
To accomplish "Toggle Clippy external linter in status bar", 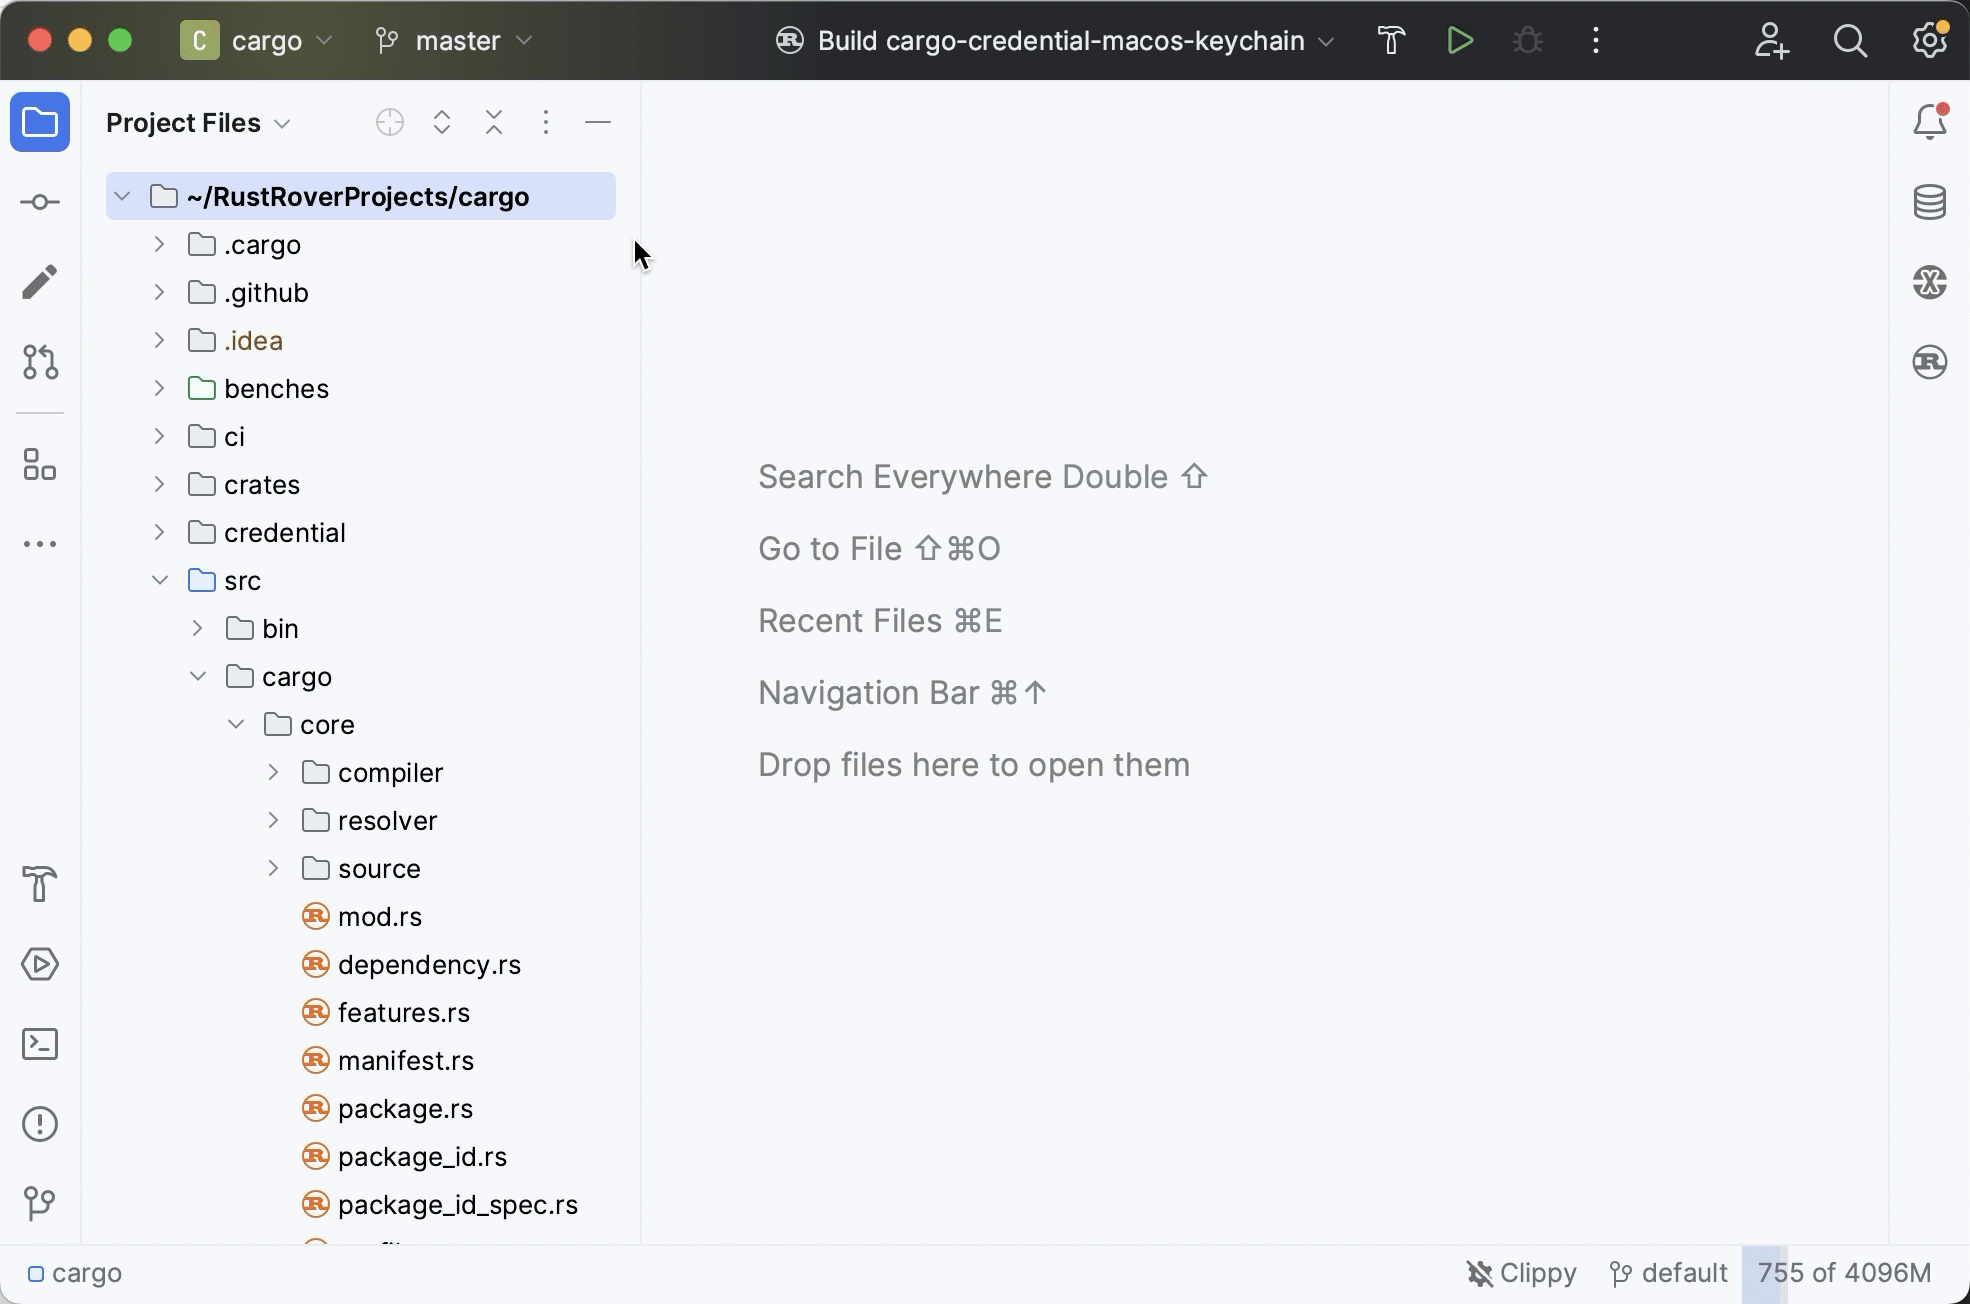I will [x=1521, y=1273].
